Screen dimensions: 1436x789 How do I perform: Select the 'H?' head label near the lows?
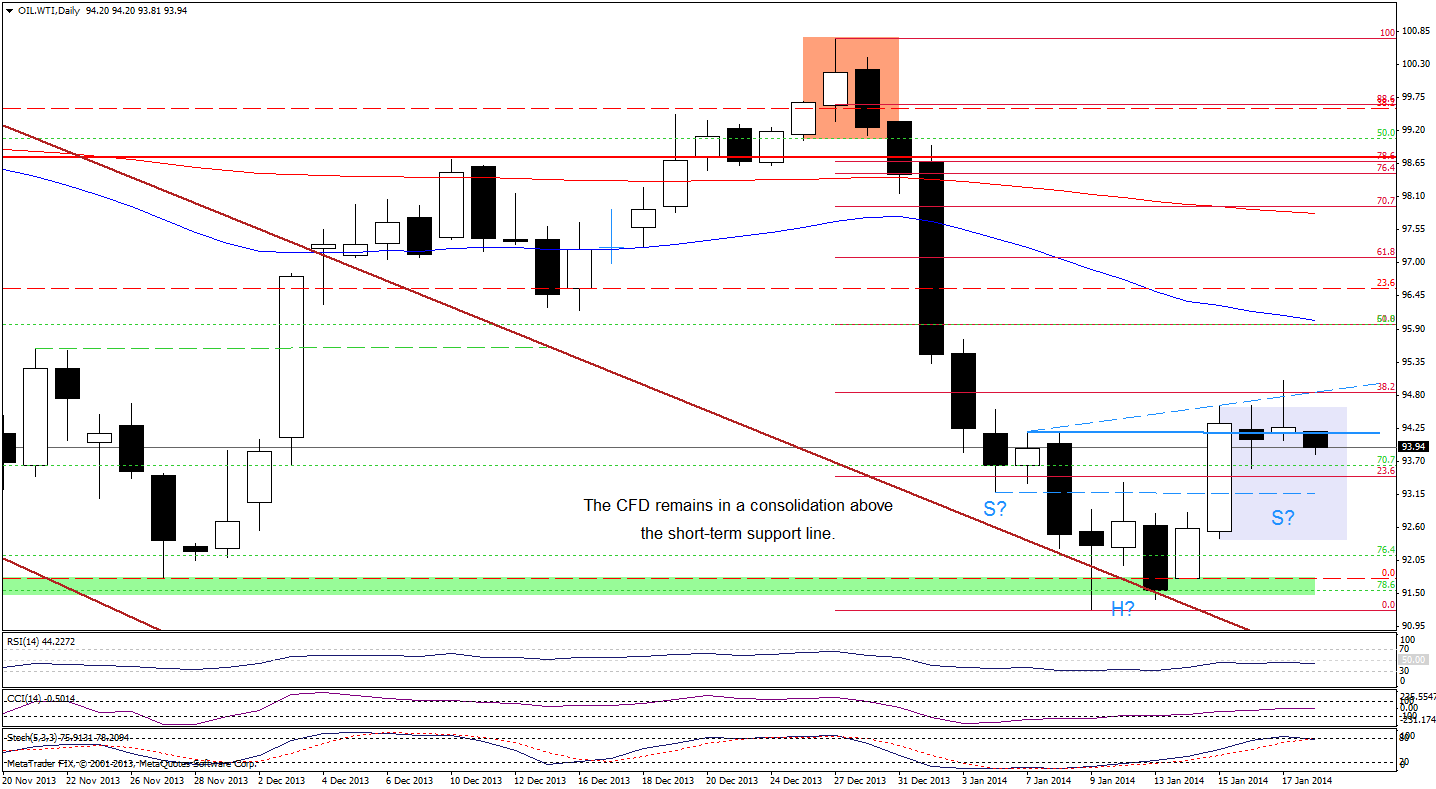click(1123, 608)
